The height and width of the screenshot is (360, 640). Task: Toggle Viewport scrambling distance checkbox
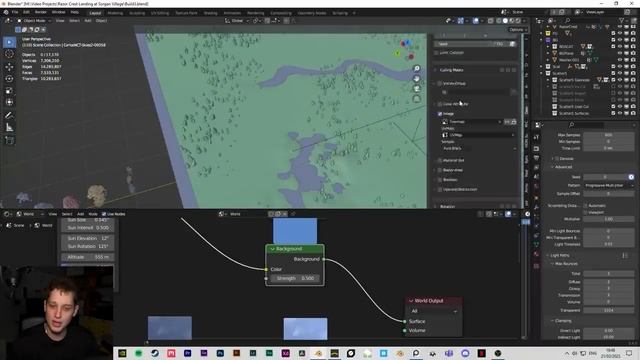(x=585, y=212)
